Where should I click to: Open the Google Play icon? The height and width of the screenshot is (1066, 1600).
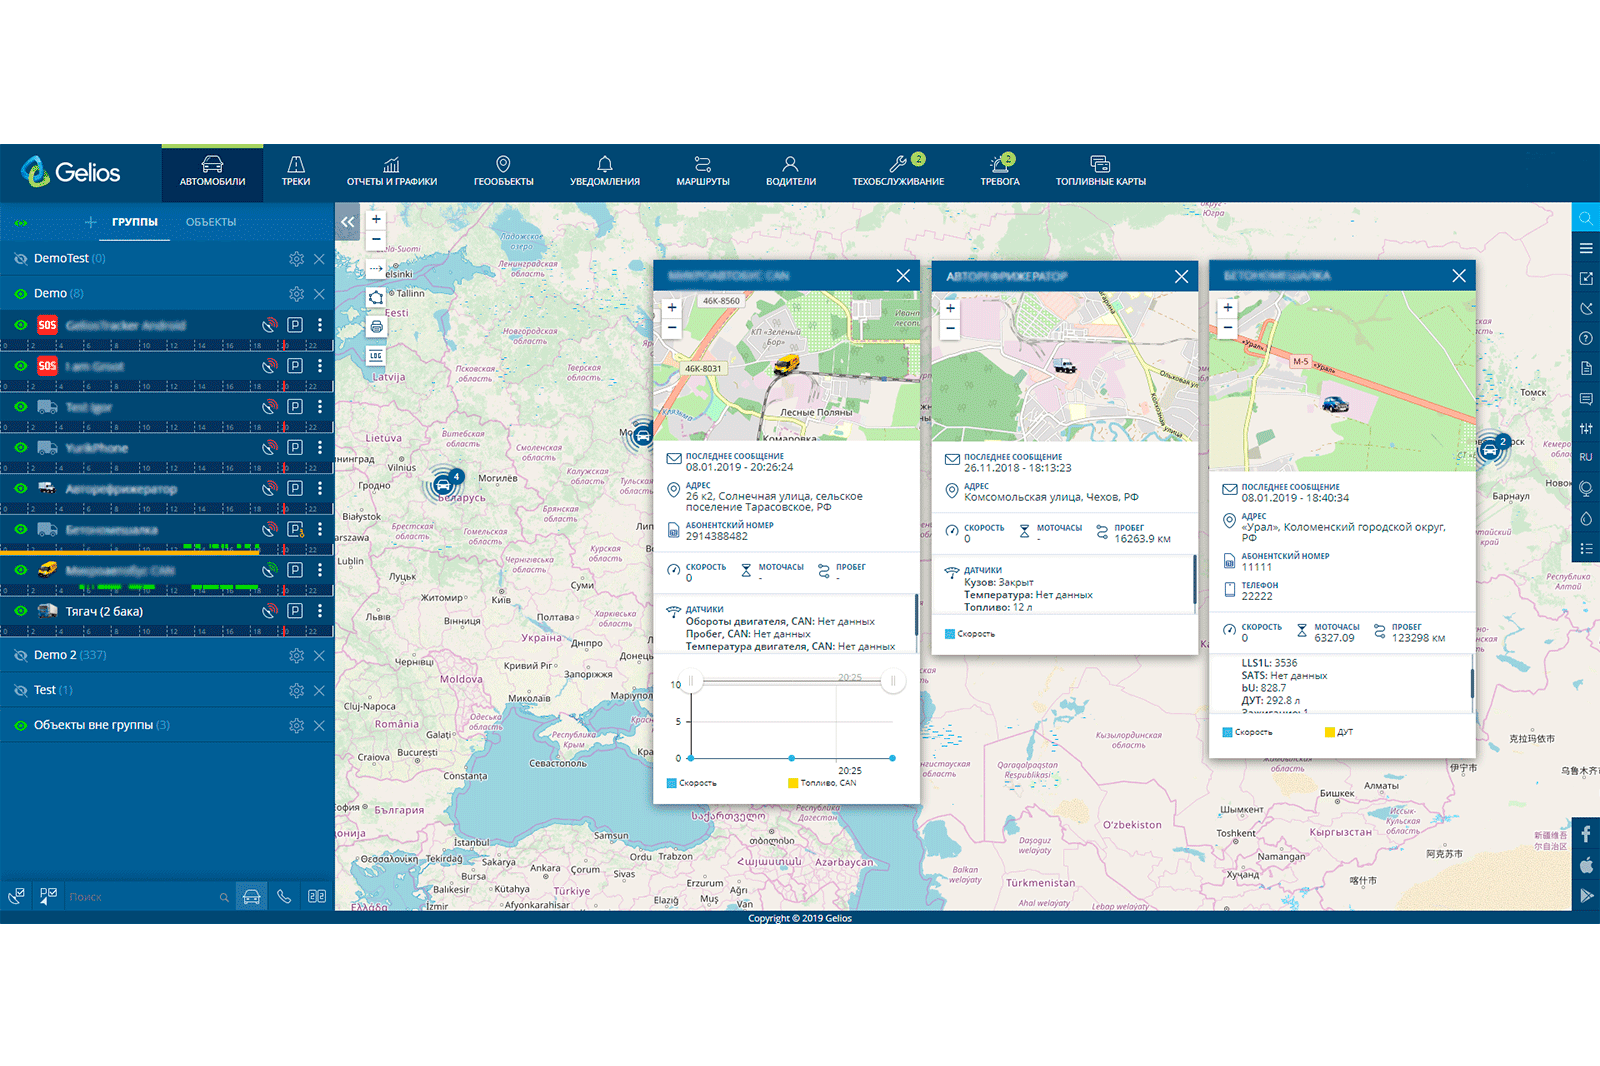[x=1586, y=895]
